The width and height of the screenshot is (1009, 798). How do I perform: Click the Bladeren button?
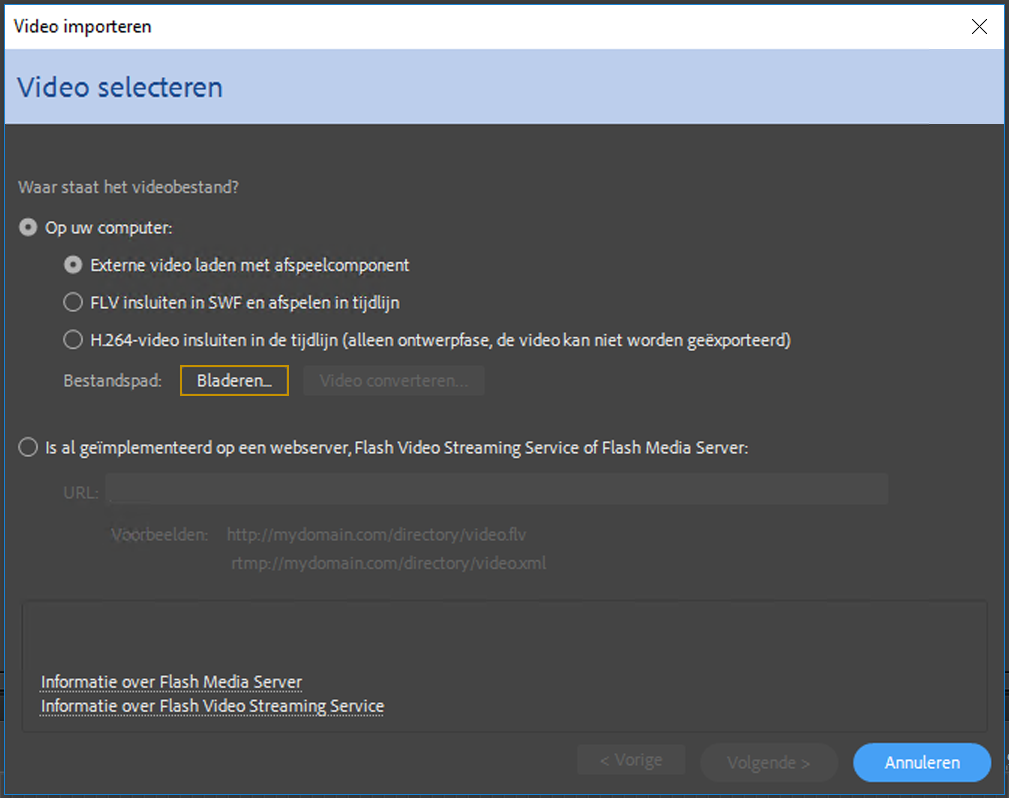pos(233,380)
